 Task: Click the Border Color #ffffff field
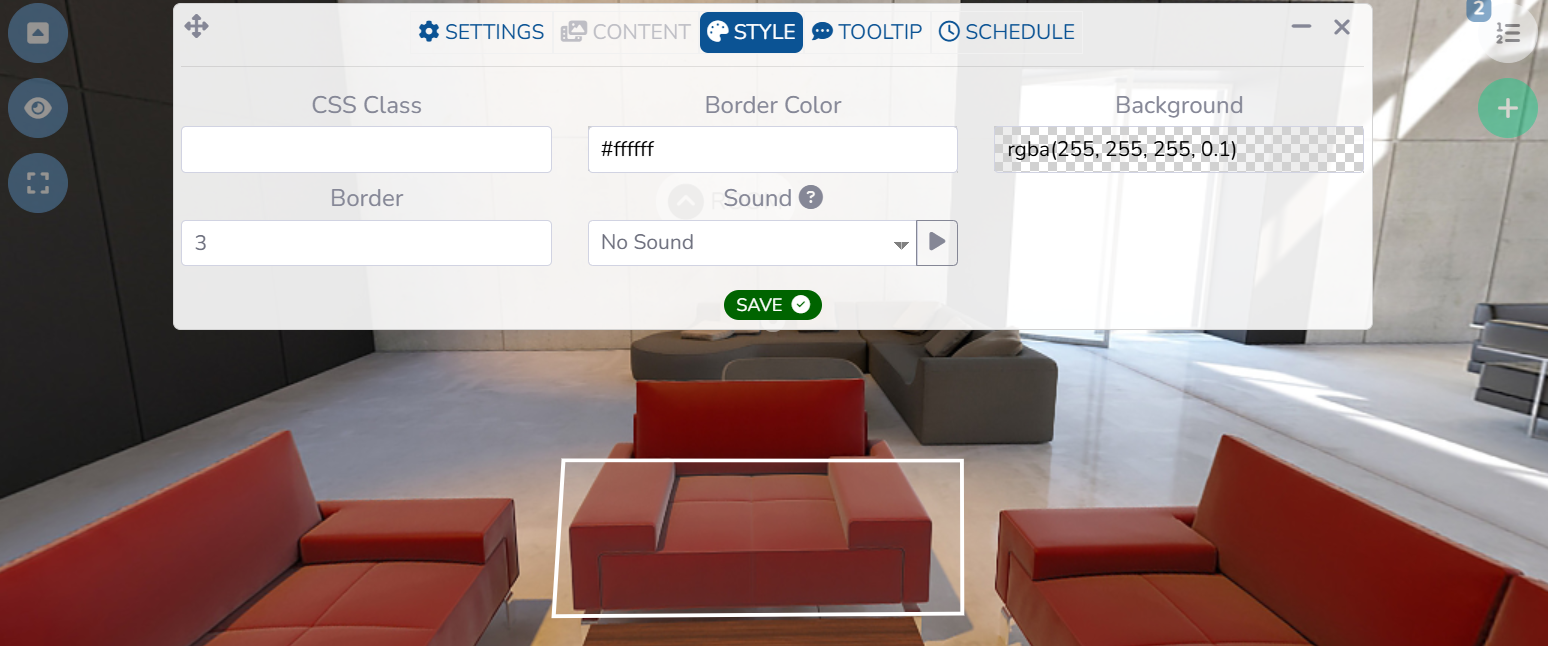(x=773, y=150)
